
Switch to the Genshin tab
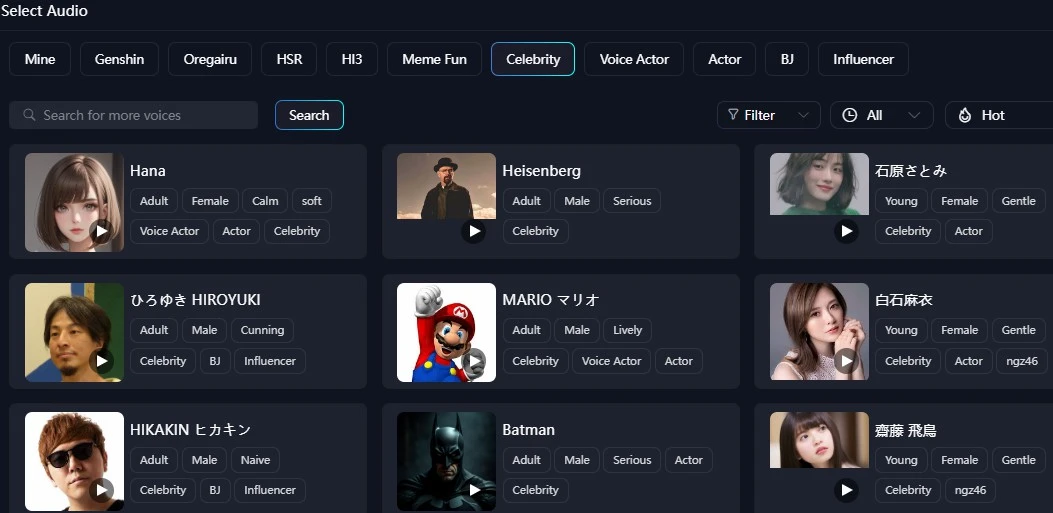(x=120, y=59)
